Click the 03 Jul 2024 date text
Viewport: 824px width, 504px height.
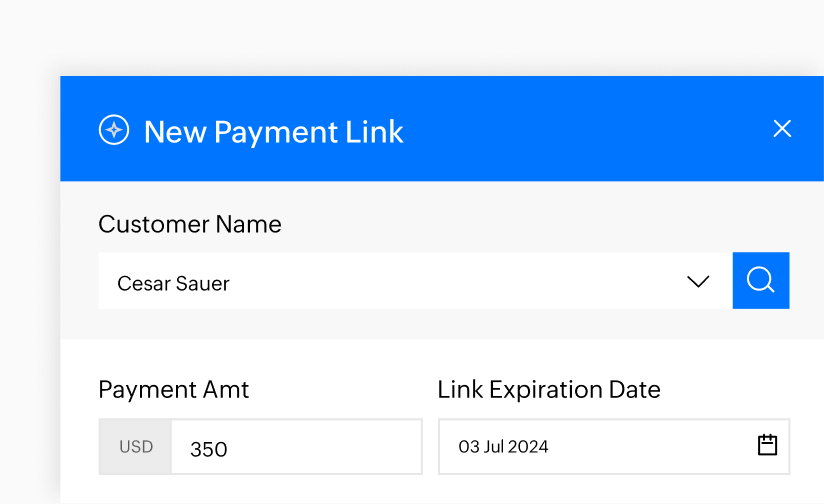tap(503, 447)
